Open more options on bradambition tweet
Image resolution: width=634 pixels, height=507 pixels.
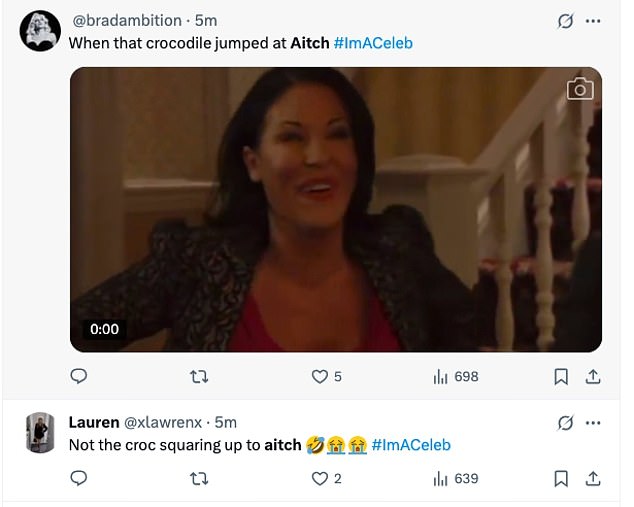[x=593, y=21]
